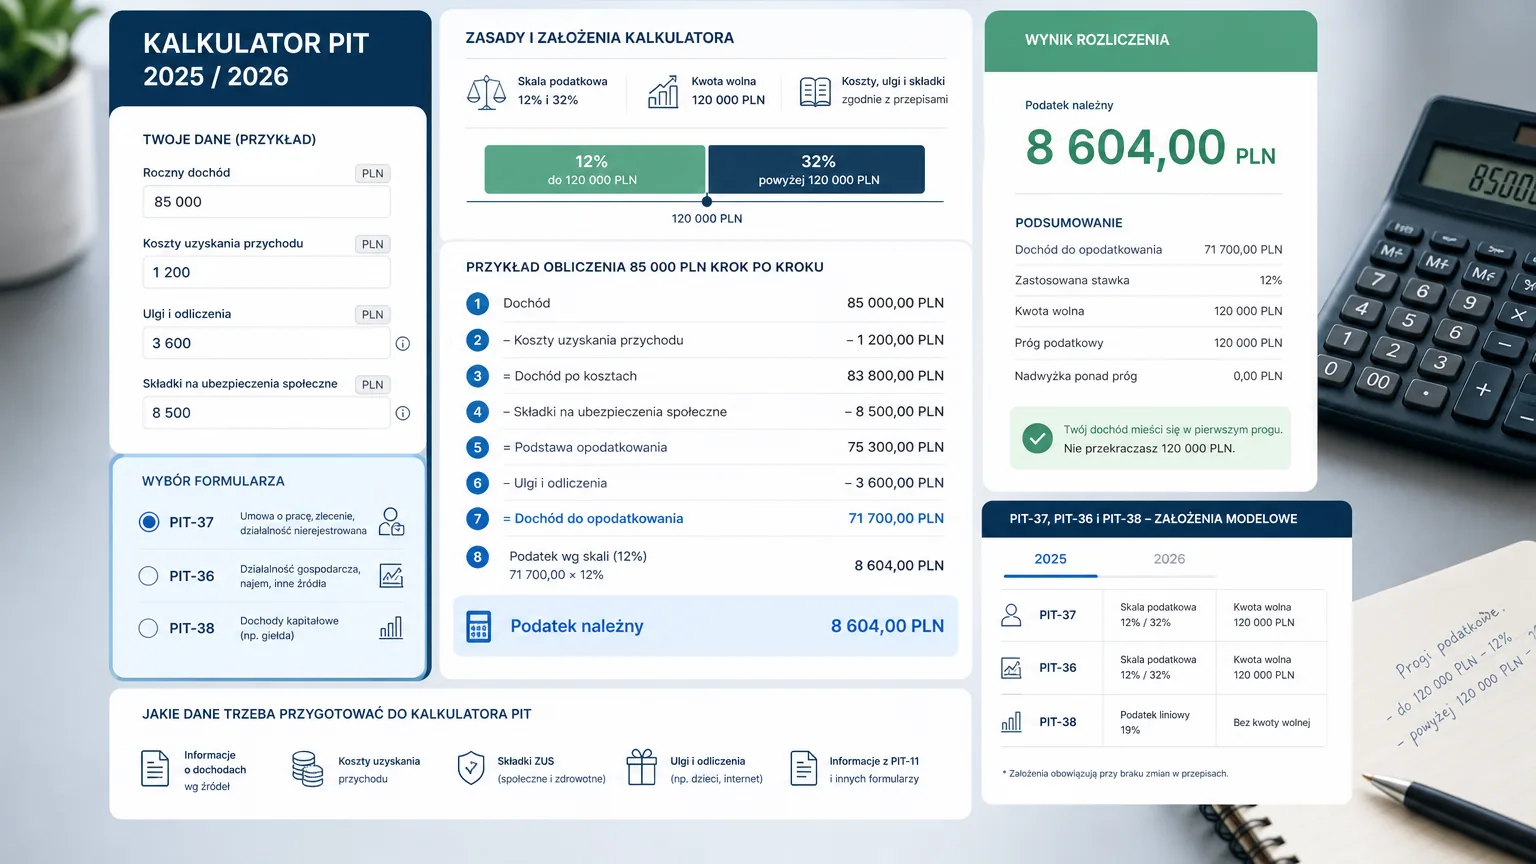1536x864 pixels.
Task: Click the person icon in the PIT-37 table row
Action: click(1011, 615)
